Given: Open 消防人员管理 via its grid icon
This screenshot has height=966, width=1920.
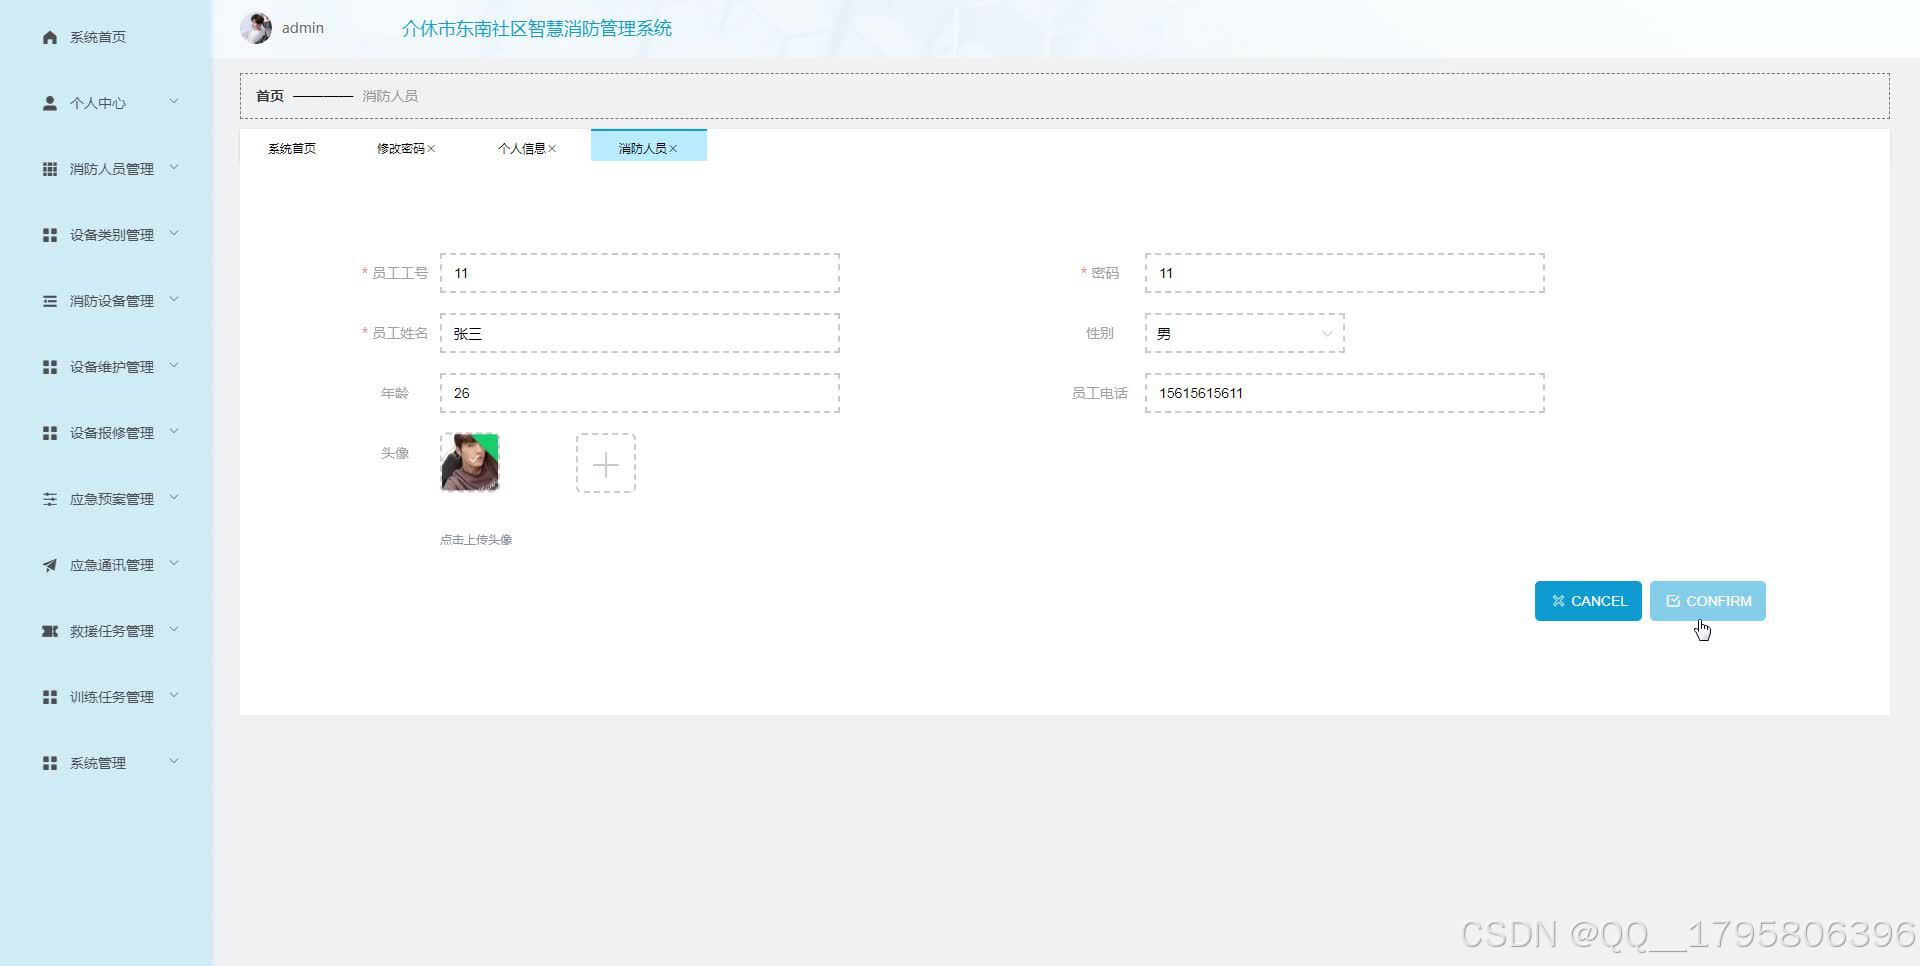Looking at the screenshot, I should point(49,168).
